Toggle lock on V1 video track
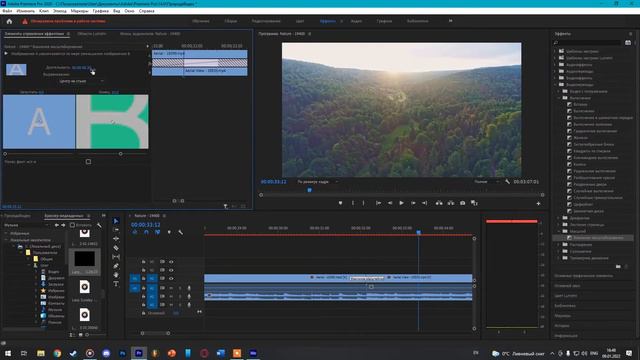 click(x=143, y=278)
